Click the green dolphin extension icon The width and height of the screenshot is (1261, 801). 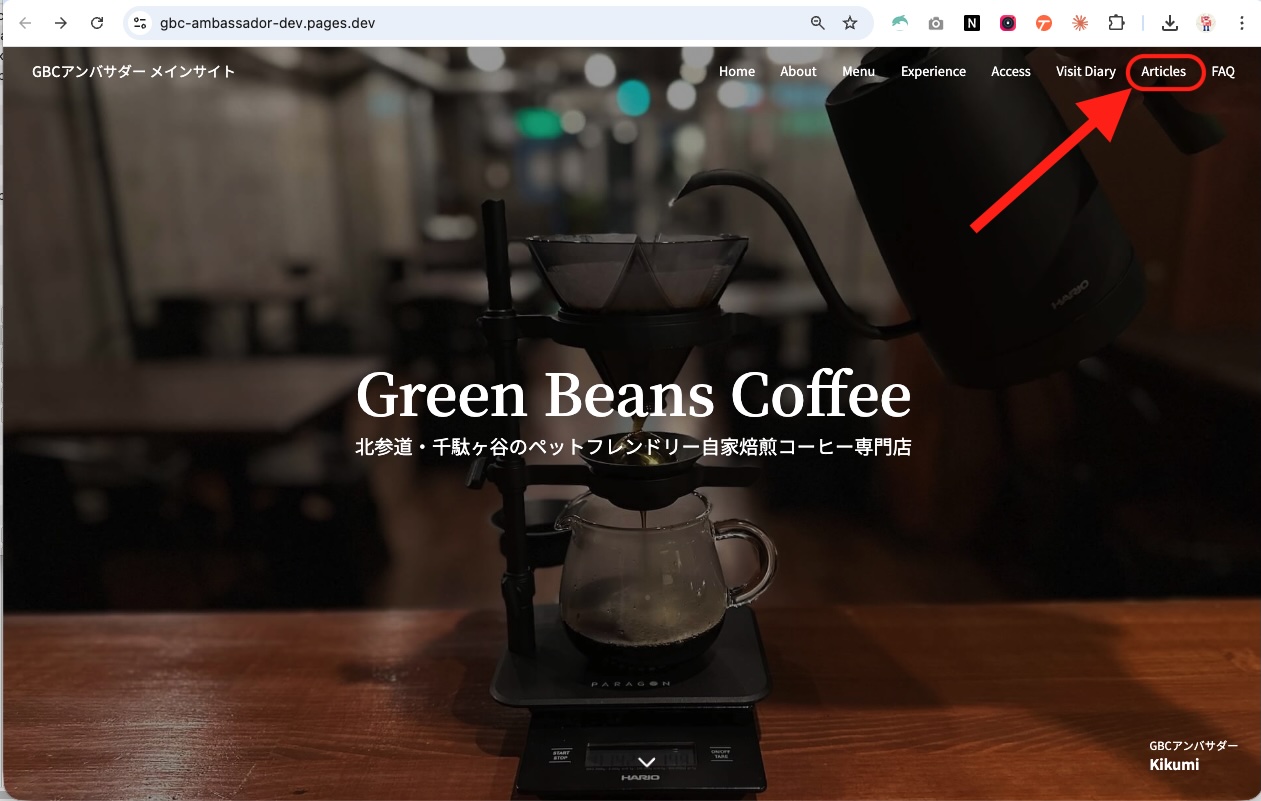click(900, 23)
